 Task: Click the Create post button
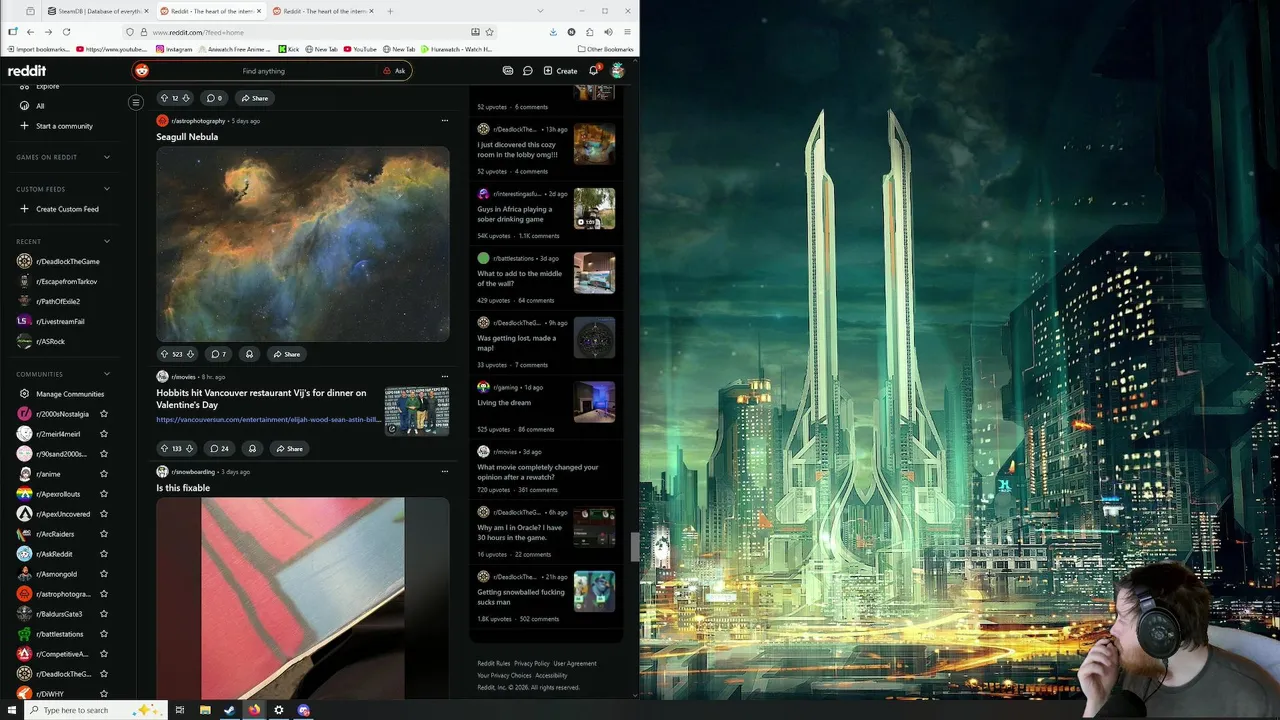[560, 71]
